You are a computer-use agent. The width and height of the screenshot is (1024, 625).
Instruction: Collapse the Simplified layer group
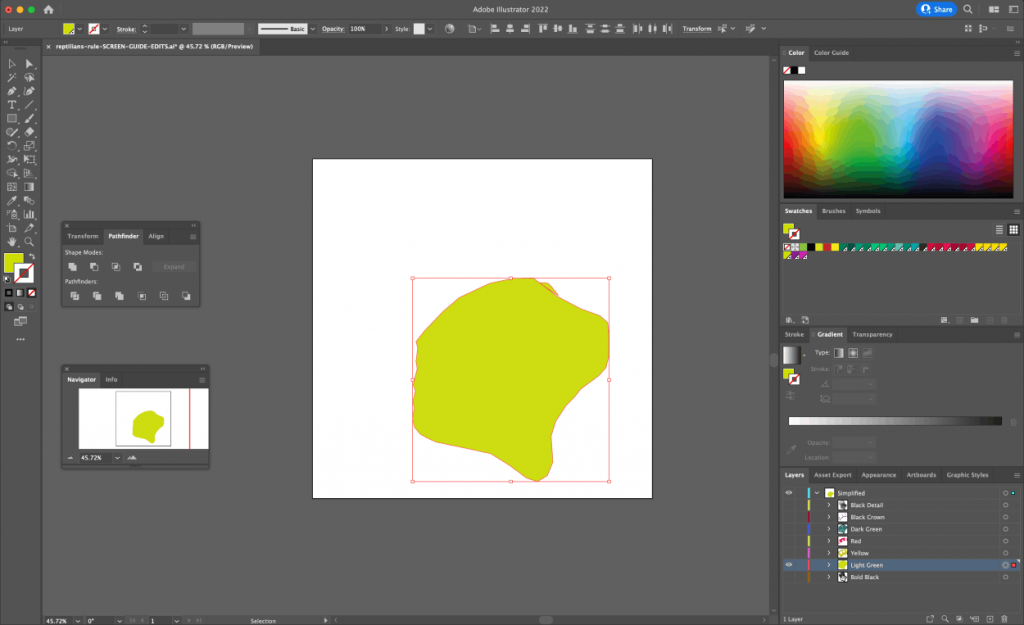816,493
